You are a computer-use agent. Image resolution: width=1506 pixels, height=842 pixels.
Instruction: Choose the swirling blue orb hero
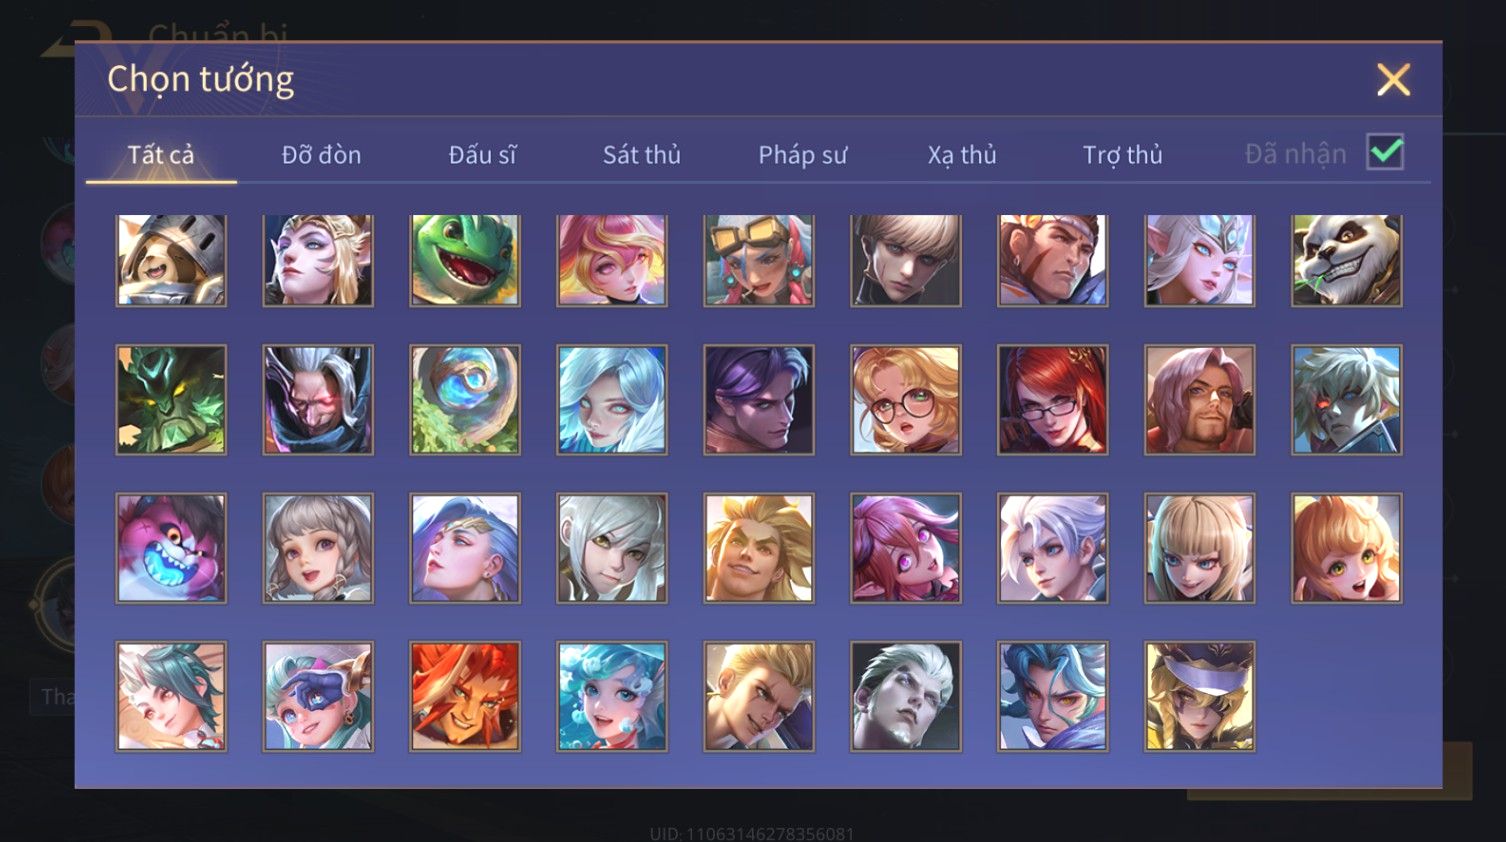point(465,400)
